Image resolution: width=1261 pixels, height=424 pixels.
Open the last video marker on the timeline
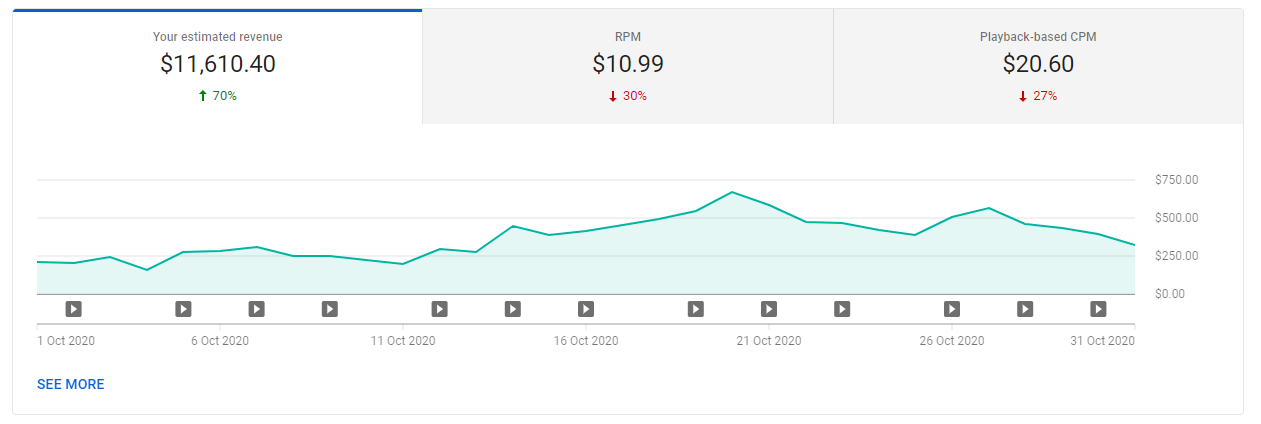click(1098, 309)
